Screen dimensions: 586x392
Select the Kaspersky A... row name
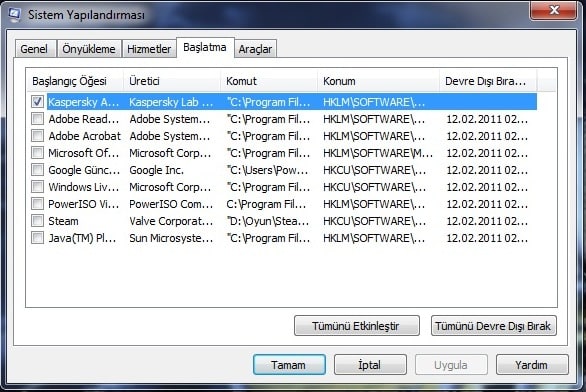pos(84,102)
